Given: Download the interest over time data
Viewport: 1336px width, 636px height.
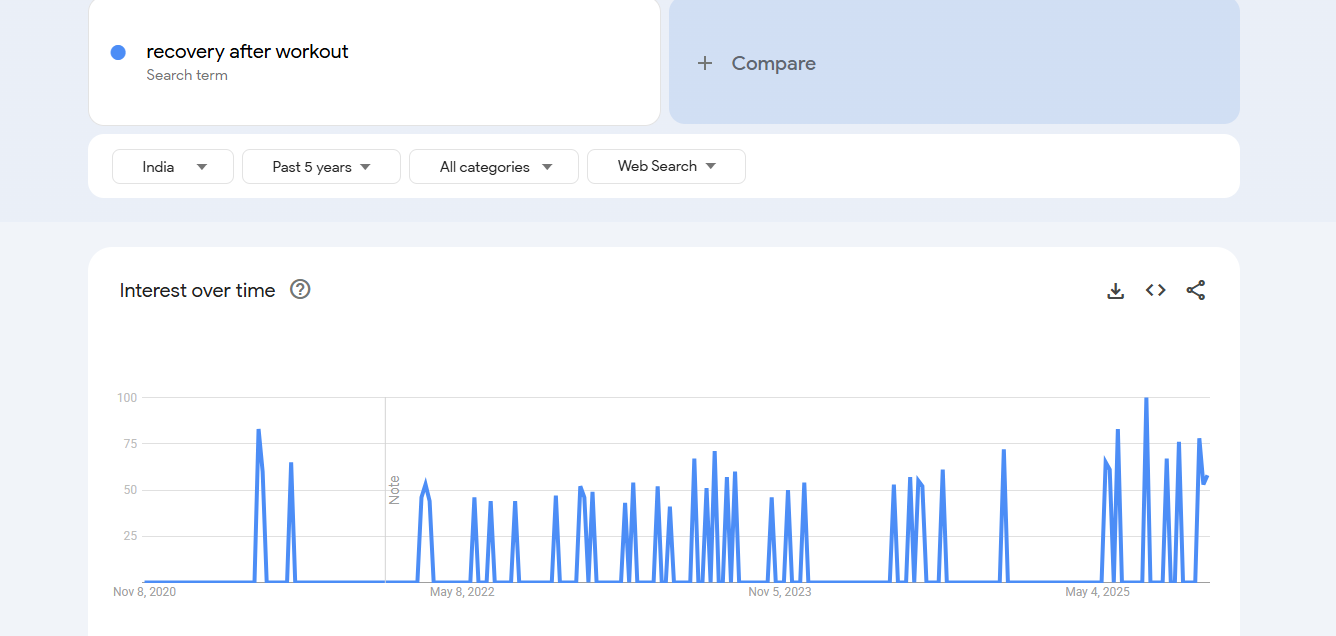Looking at the screenshot, I should click(x=1116, y=291).
